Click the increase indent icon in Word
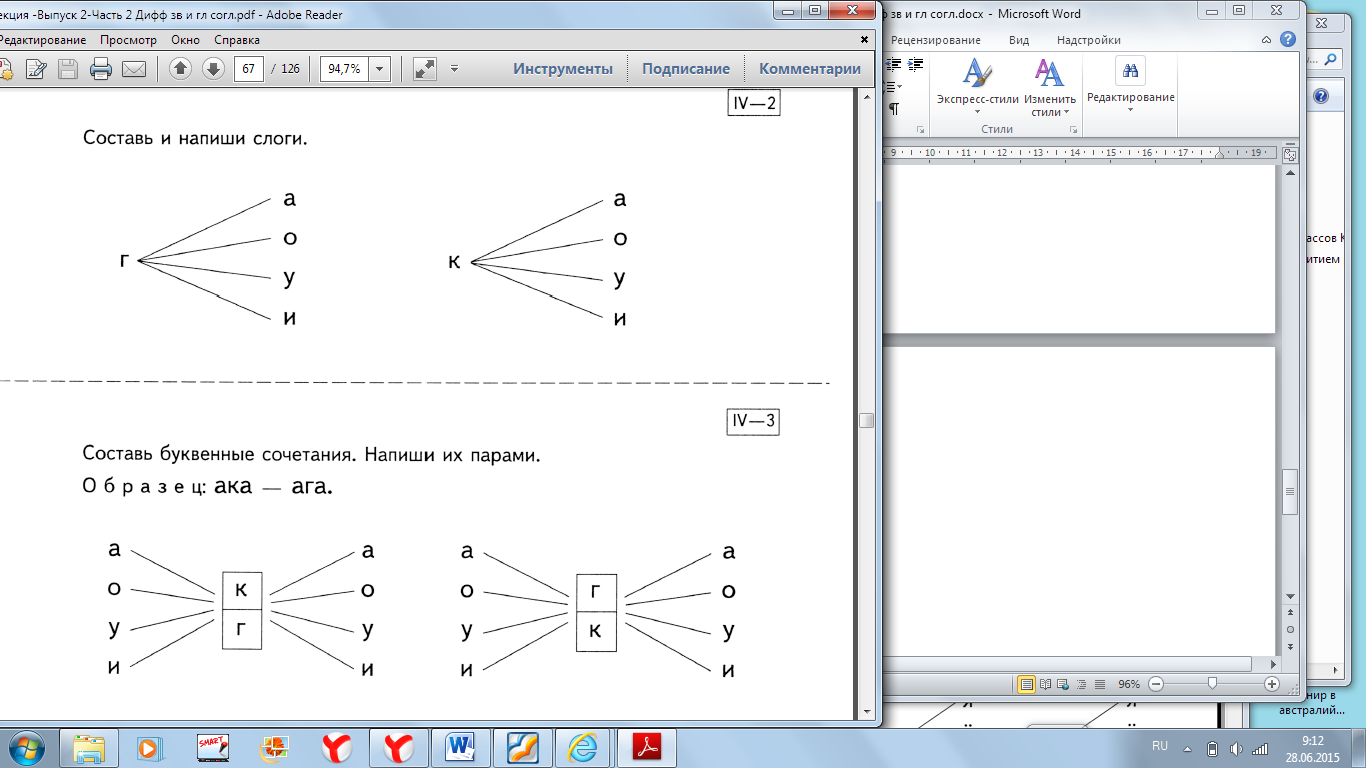This screenshot has width=1366, height=768. point(915,65)
